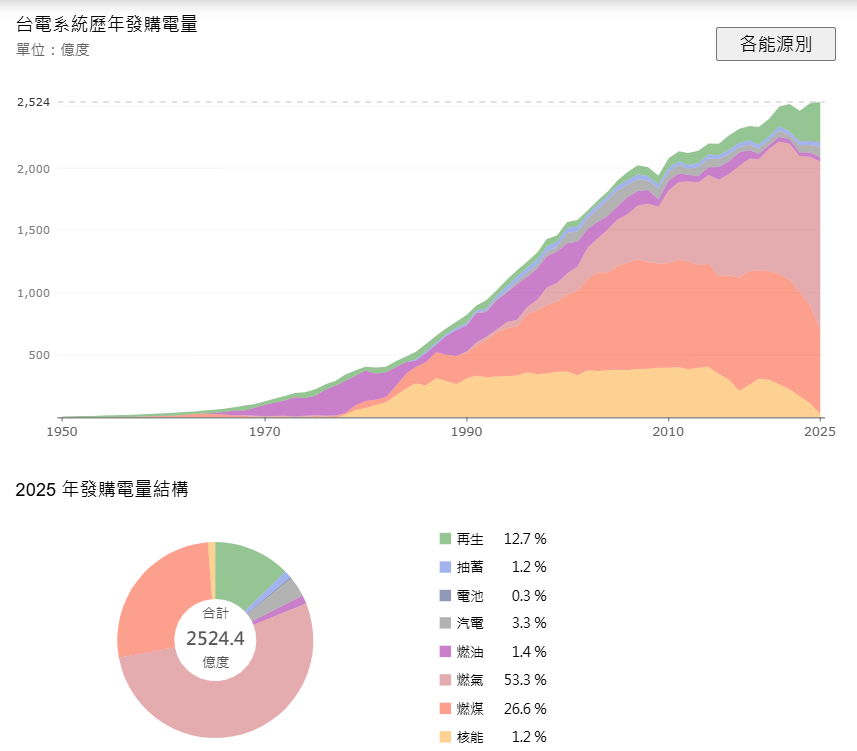857x751 pixels.
Task: Click the 台電系統歷年發購電量 chart title
Action: (107, 24)
